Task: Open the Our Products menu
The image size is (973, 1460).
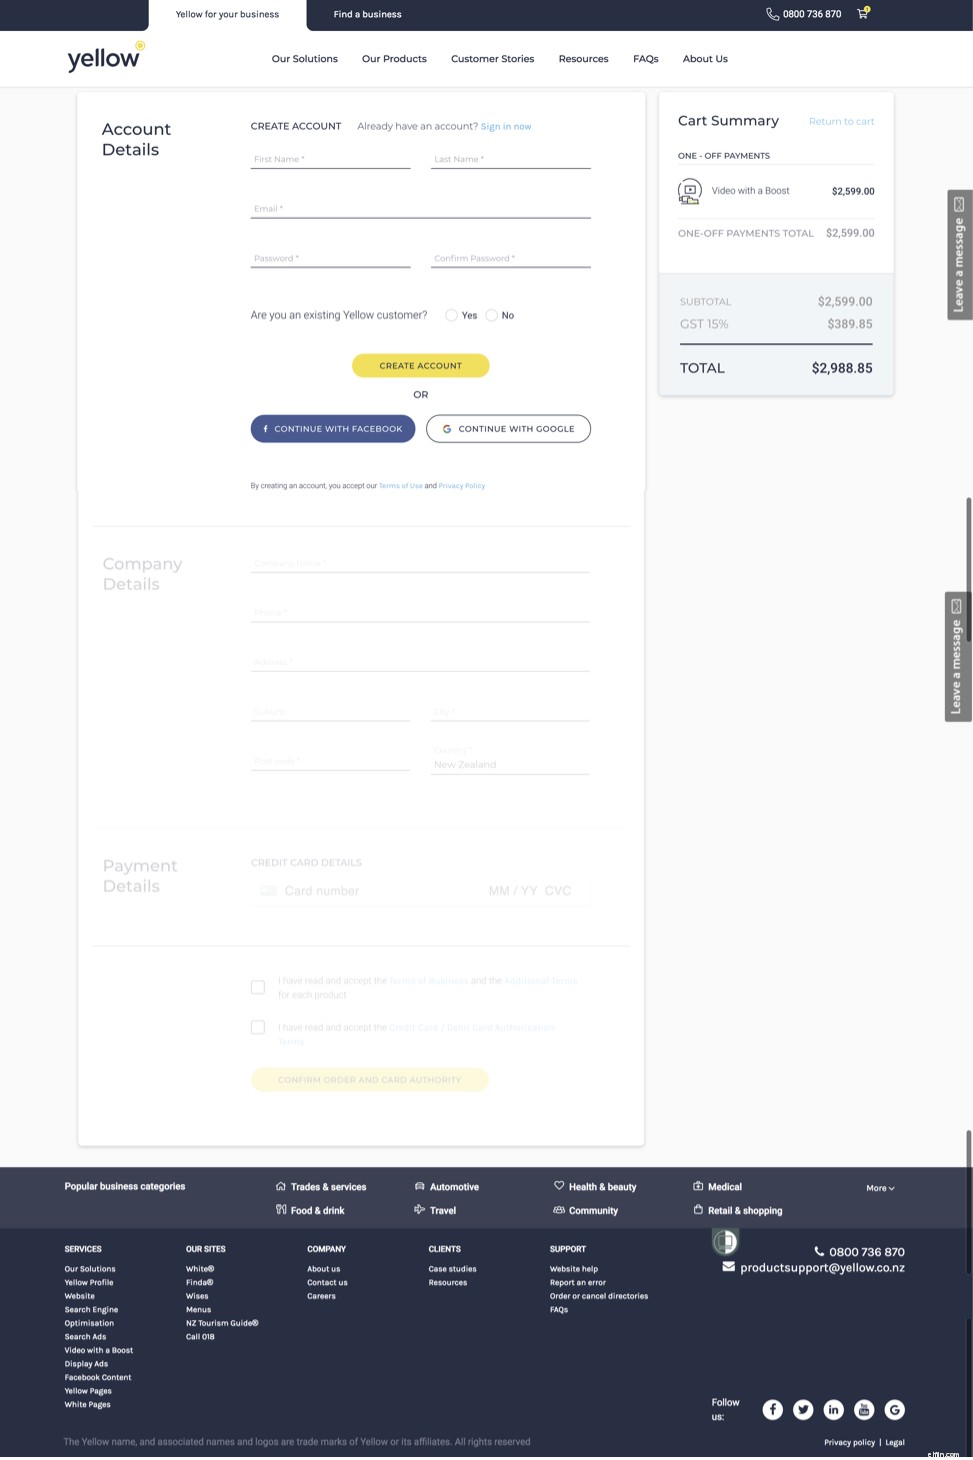Action: (x=394, y=58)
